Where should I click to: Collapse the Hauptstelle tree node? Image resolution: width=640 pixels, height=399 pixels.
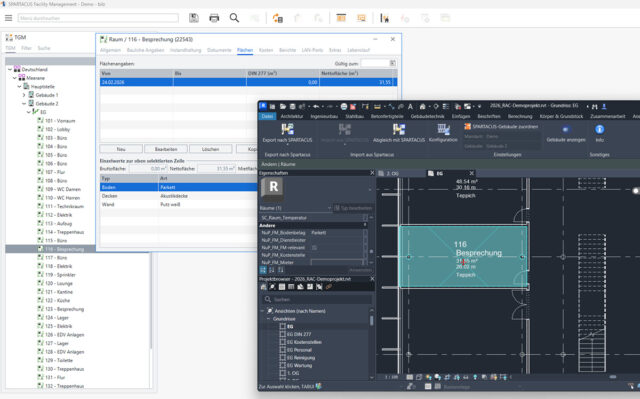19,86
